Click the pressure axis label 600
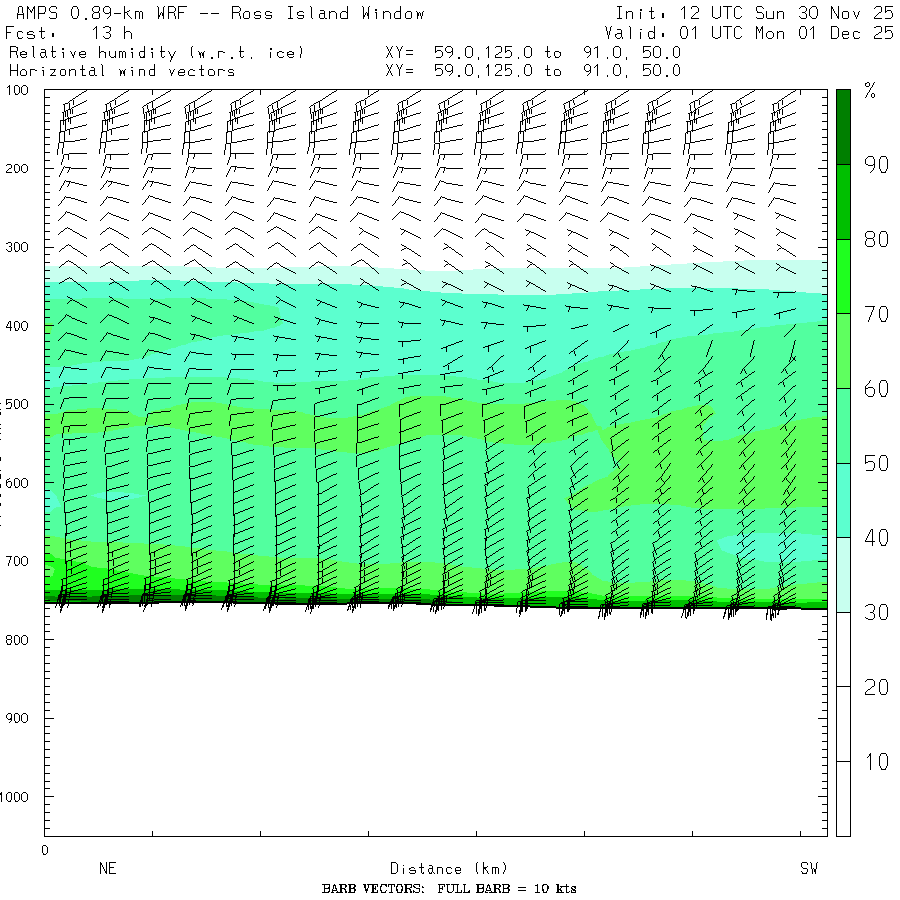The width and height of the screenshot is (900, 900). point(17,483)
